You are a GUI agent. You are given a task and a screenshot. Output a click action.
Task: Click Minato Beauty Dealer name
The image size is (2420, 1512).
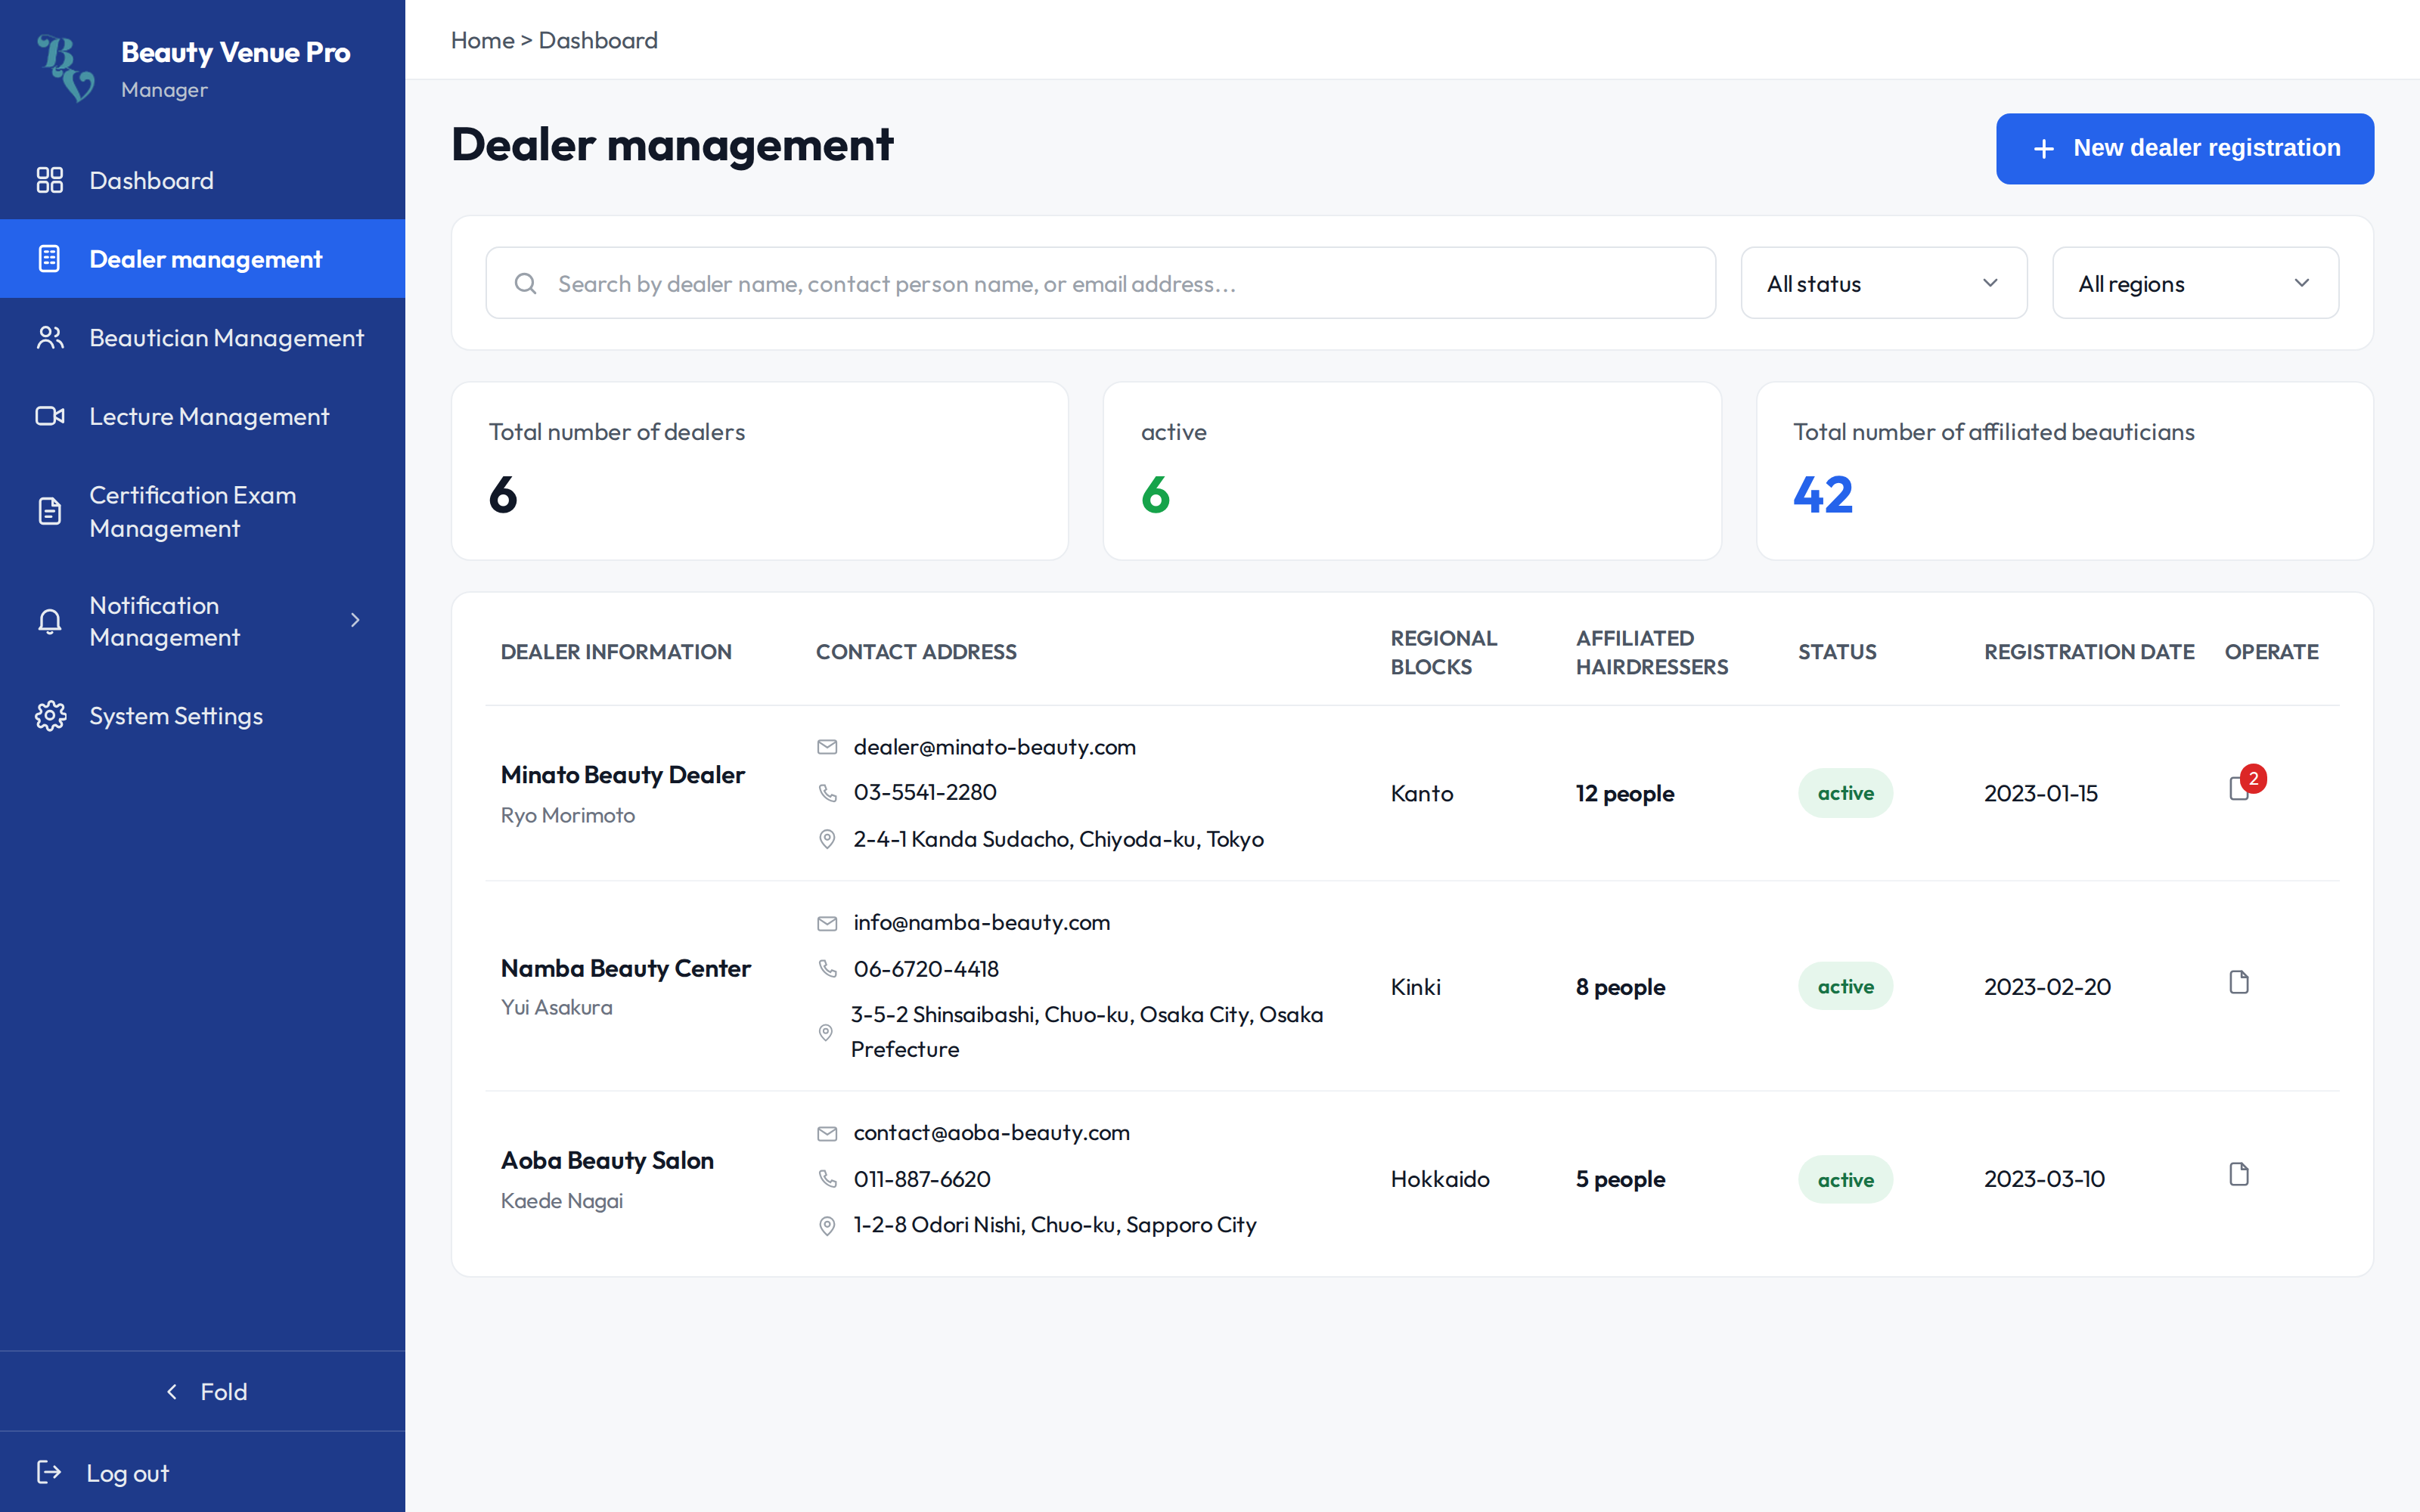point(622,775)
